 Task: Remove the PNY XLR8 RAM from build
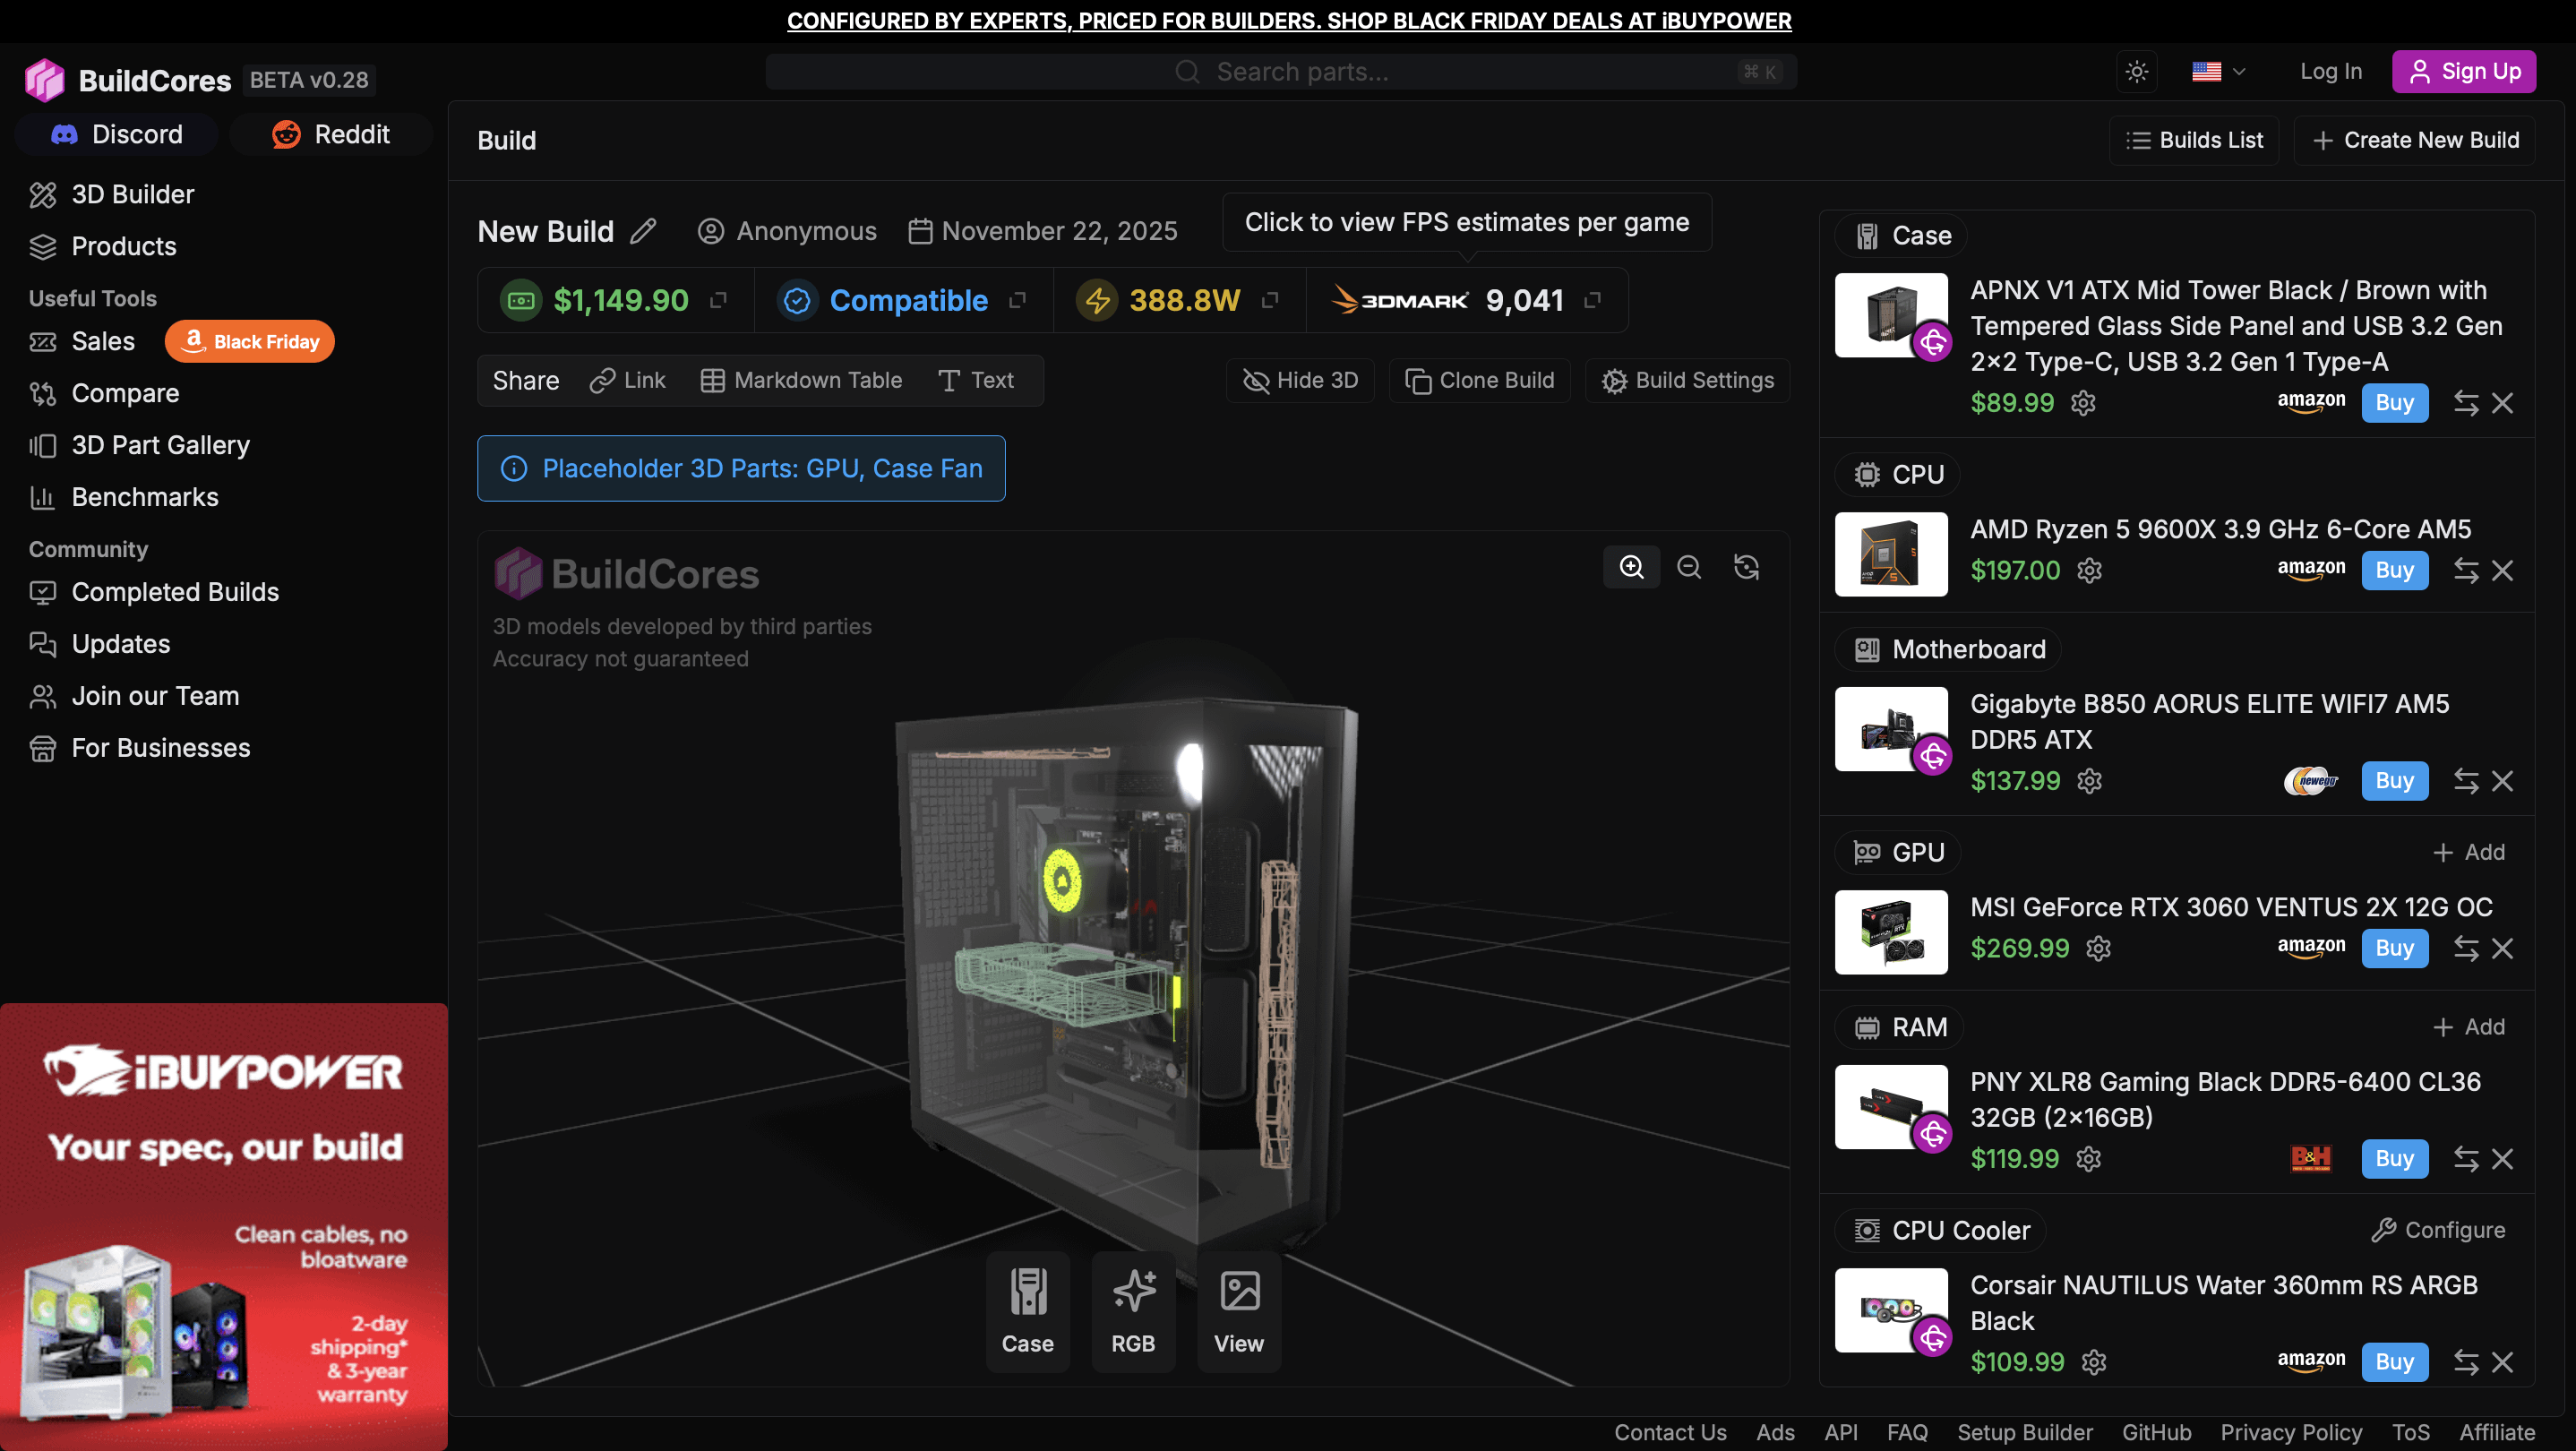pos(2502,1158)
